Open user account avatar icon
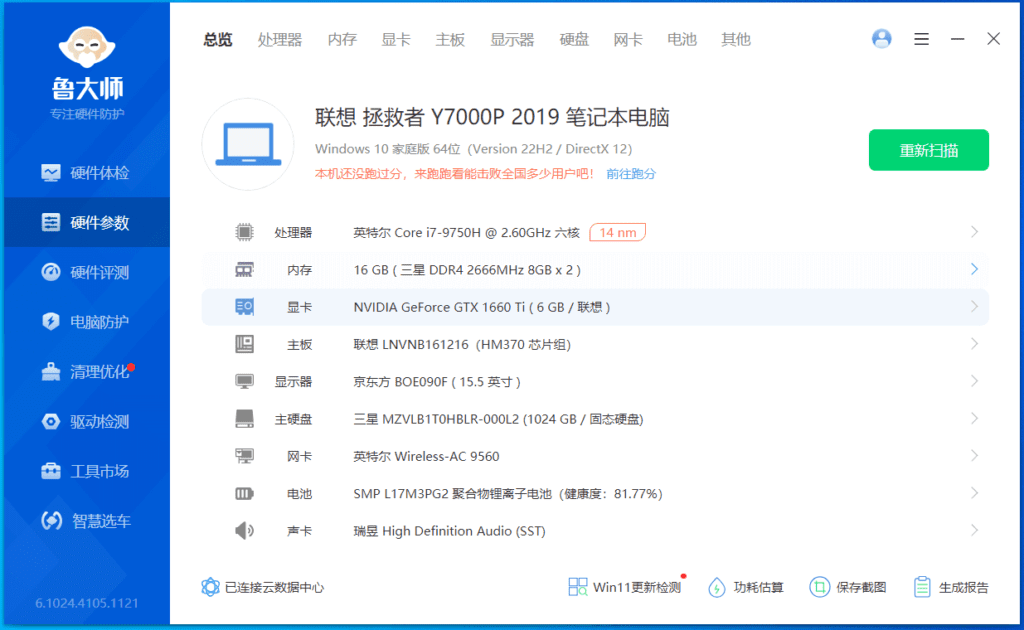The image size is (1024, 630). pos(882,39)
